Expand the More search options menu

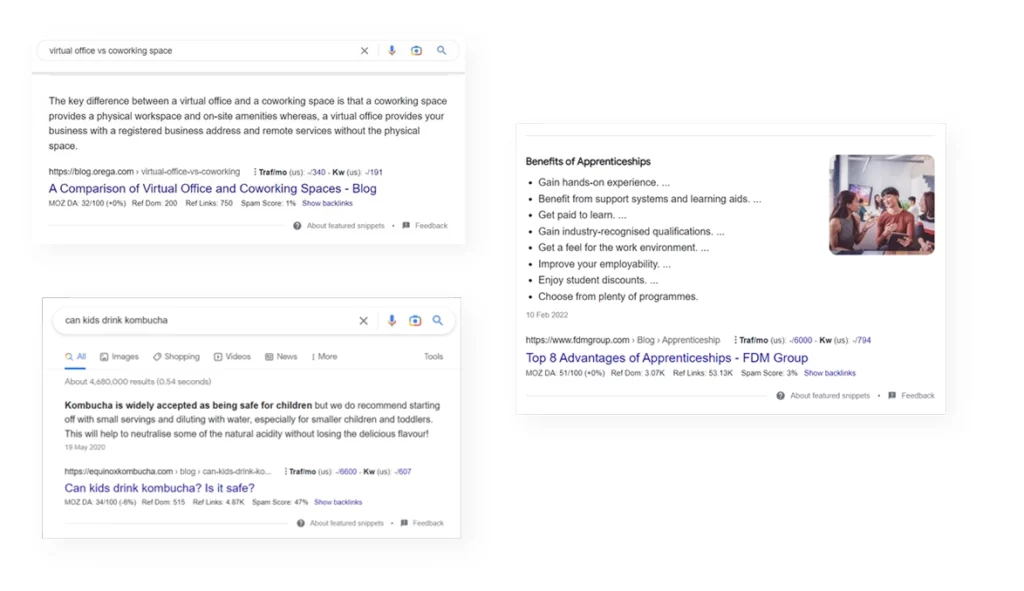(x=324, y=357)
